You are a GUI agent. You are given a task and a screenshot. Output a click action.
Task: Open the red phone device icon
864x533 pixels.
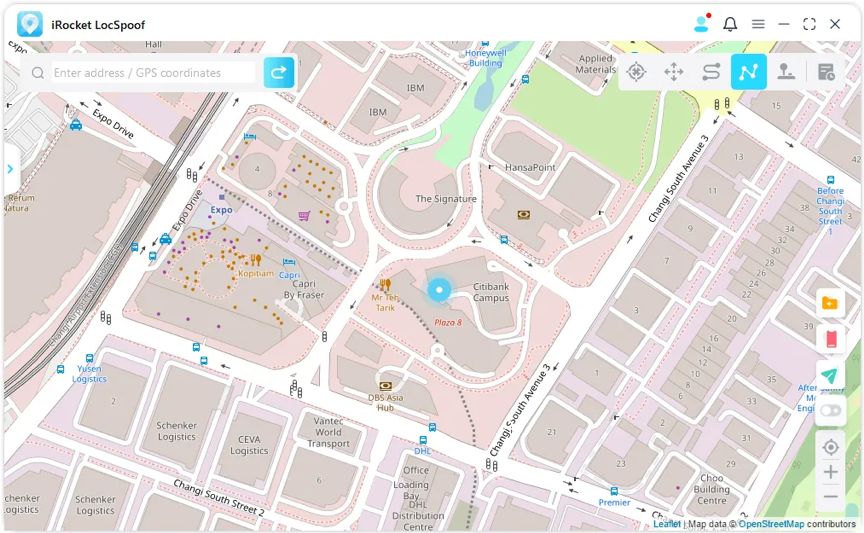coord(830,340)
